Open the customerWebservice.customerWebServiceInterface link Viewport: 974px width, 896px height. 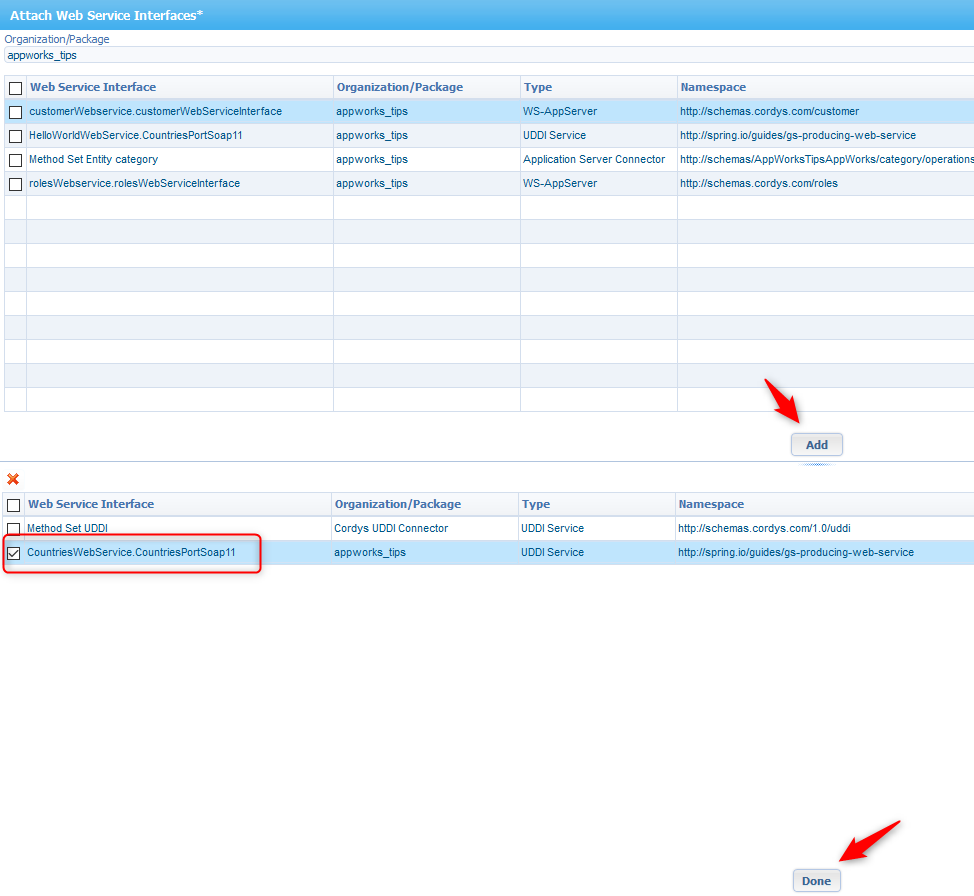click(x=155, y=111)
